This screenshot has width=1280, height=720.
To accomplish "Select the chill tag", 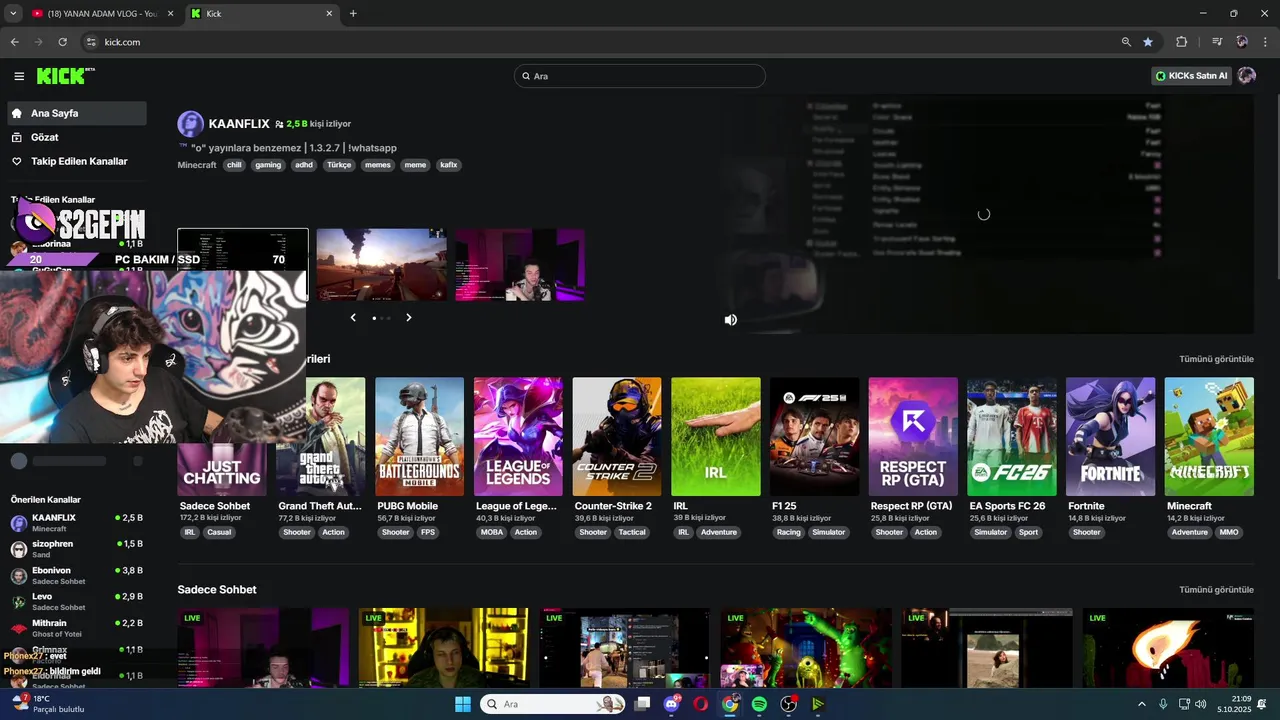I will [x=234, y=165].
